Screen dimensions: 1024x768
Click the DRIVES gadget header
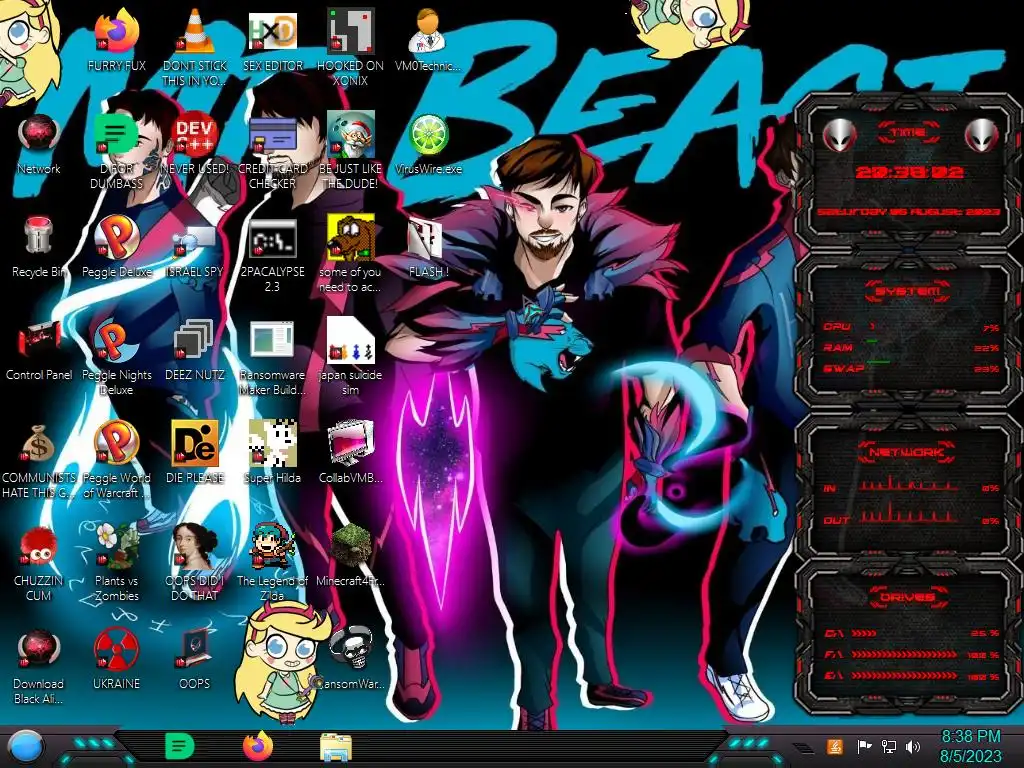pyautogui.click(x=908, y=597)
